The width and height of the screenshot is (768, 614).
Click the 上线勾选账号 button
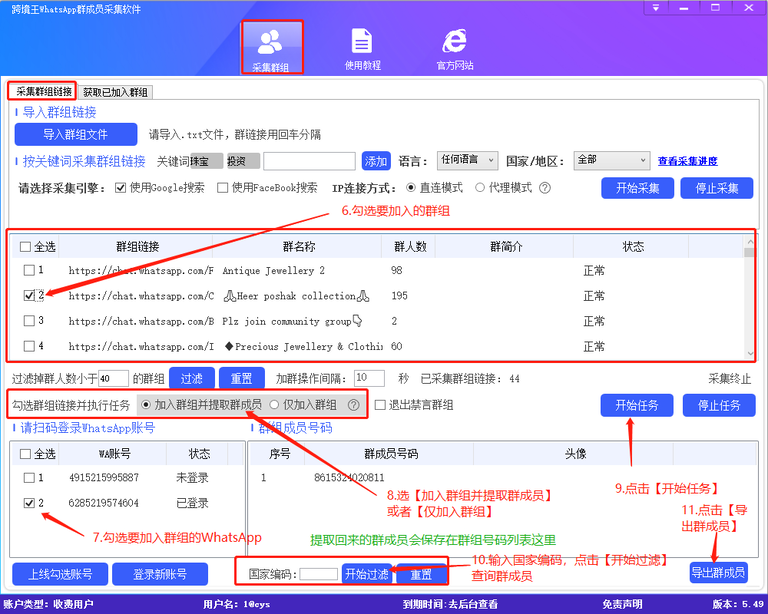click(60, 574)
